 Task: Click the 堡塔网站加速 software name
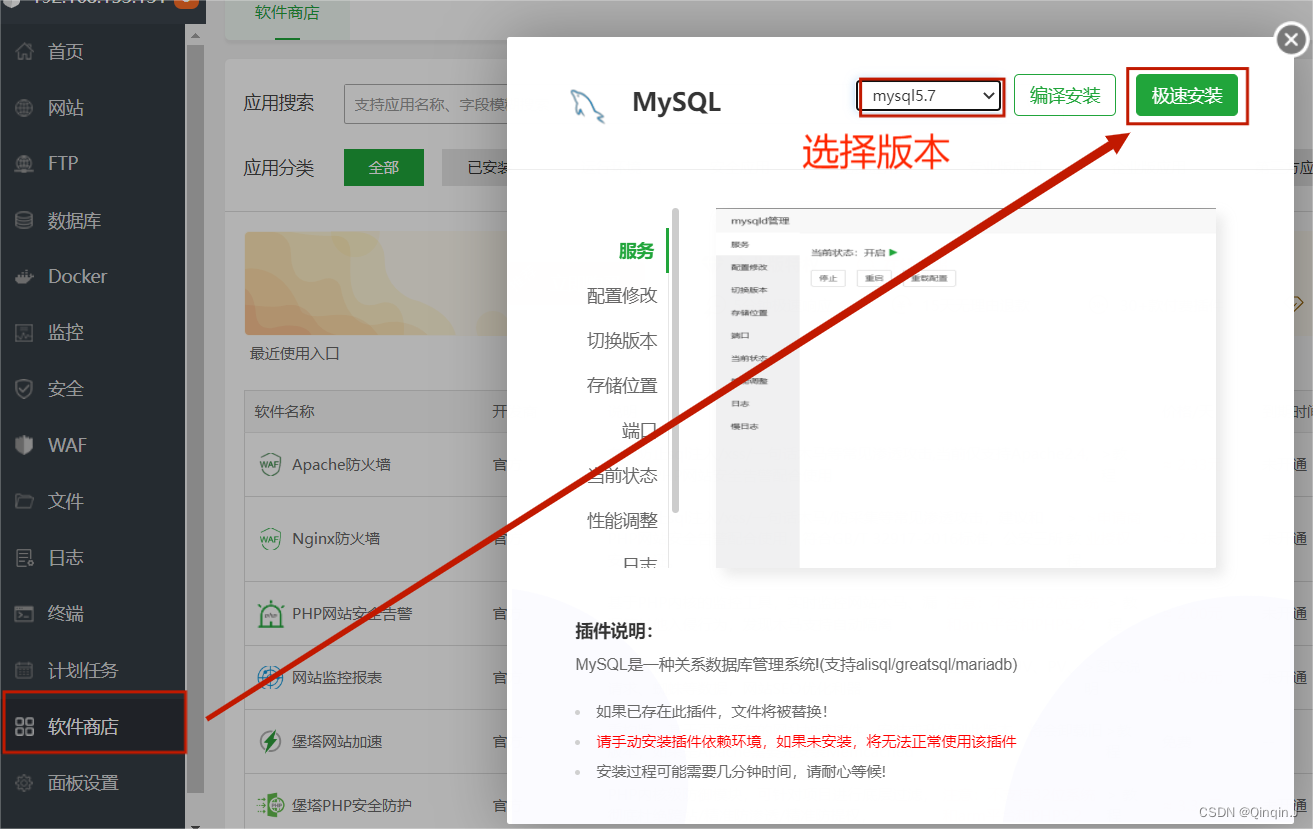(337, 742)
